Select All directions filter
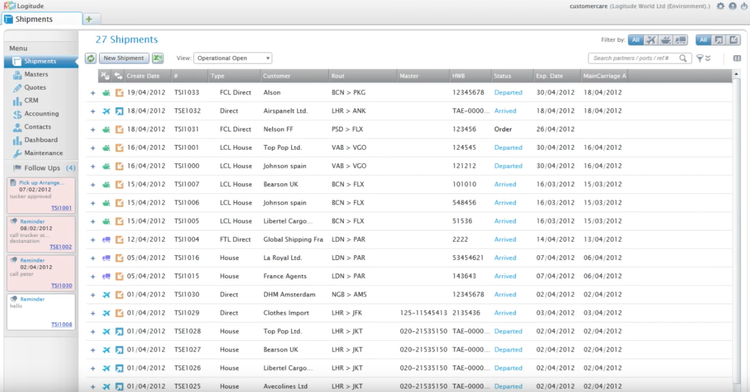The height and width of the screenshot is (392, 750). 703,40
